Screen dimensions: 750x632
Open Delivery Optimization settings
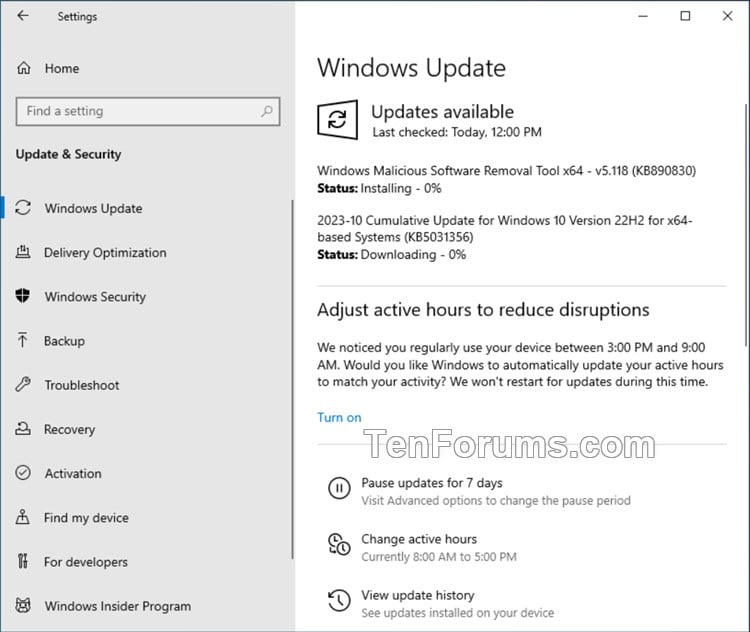(x=146, y=252)
